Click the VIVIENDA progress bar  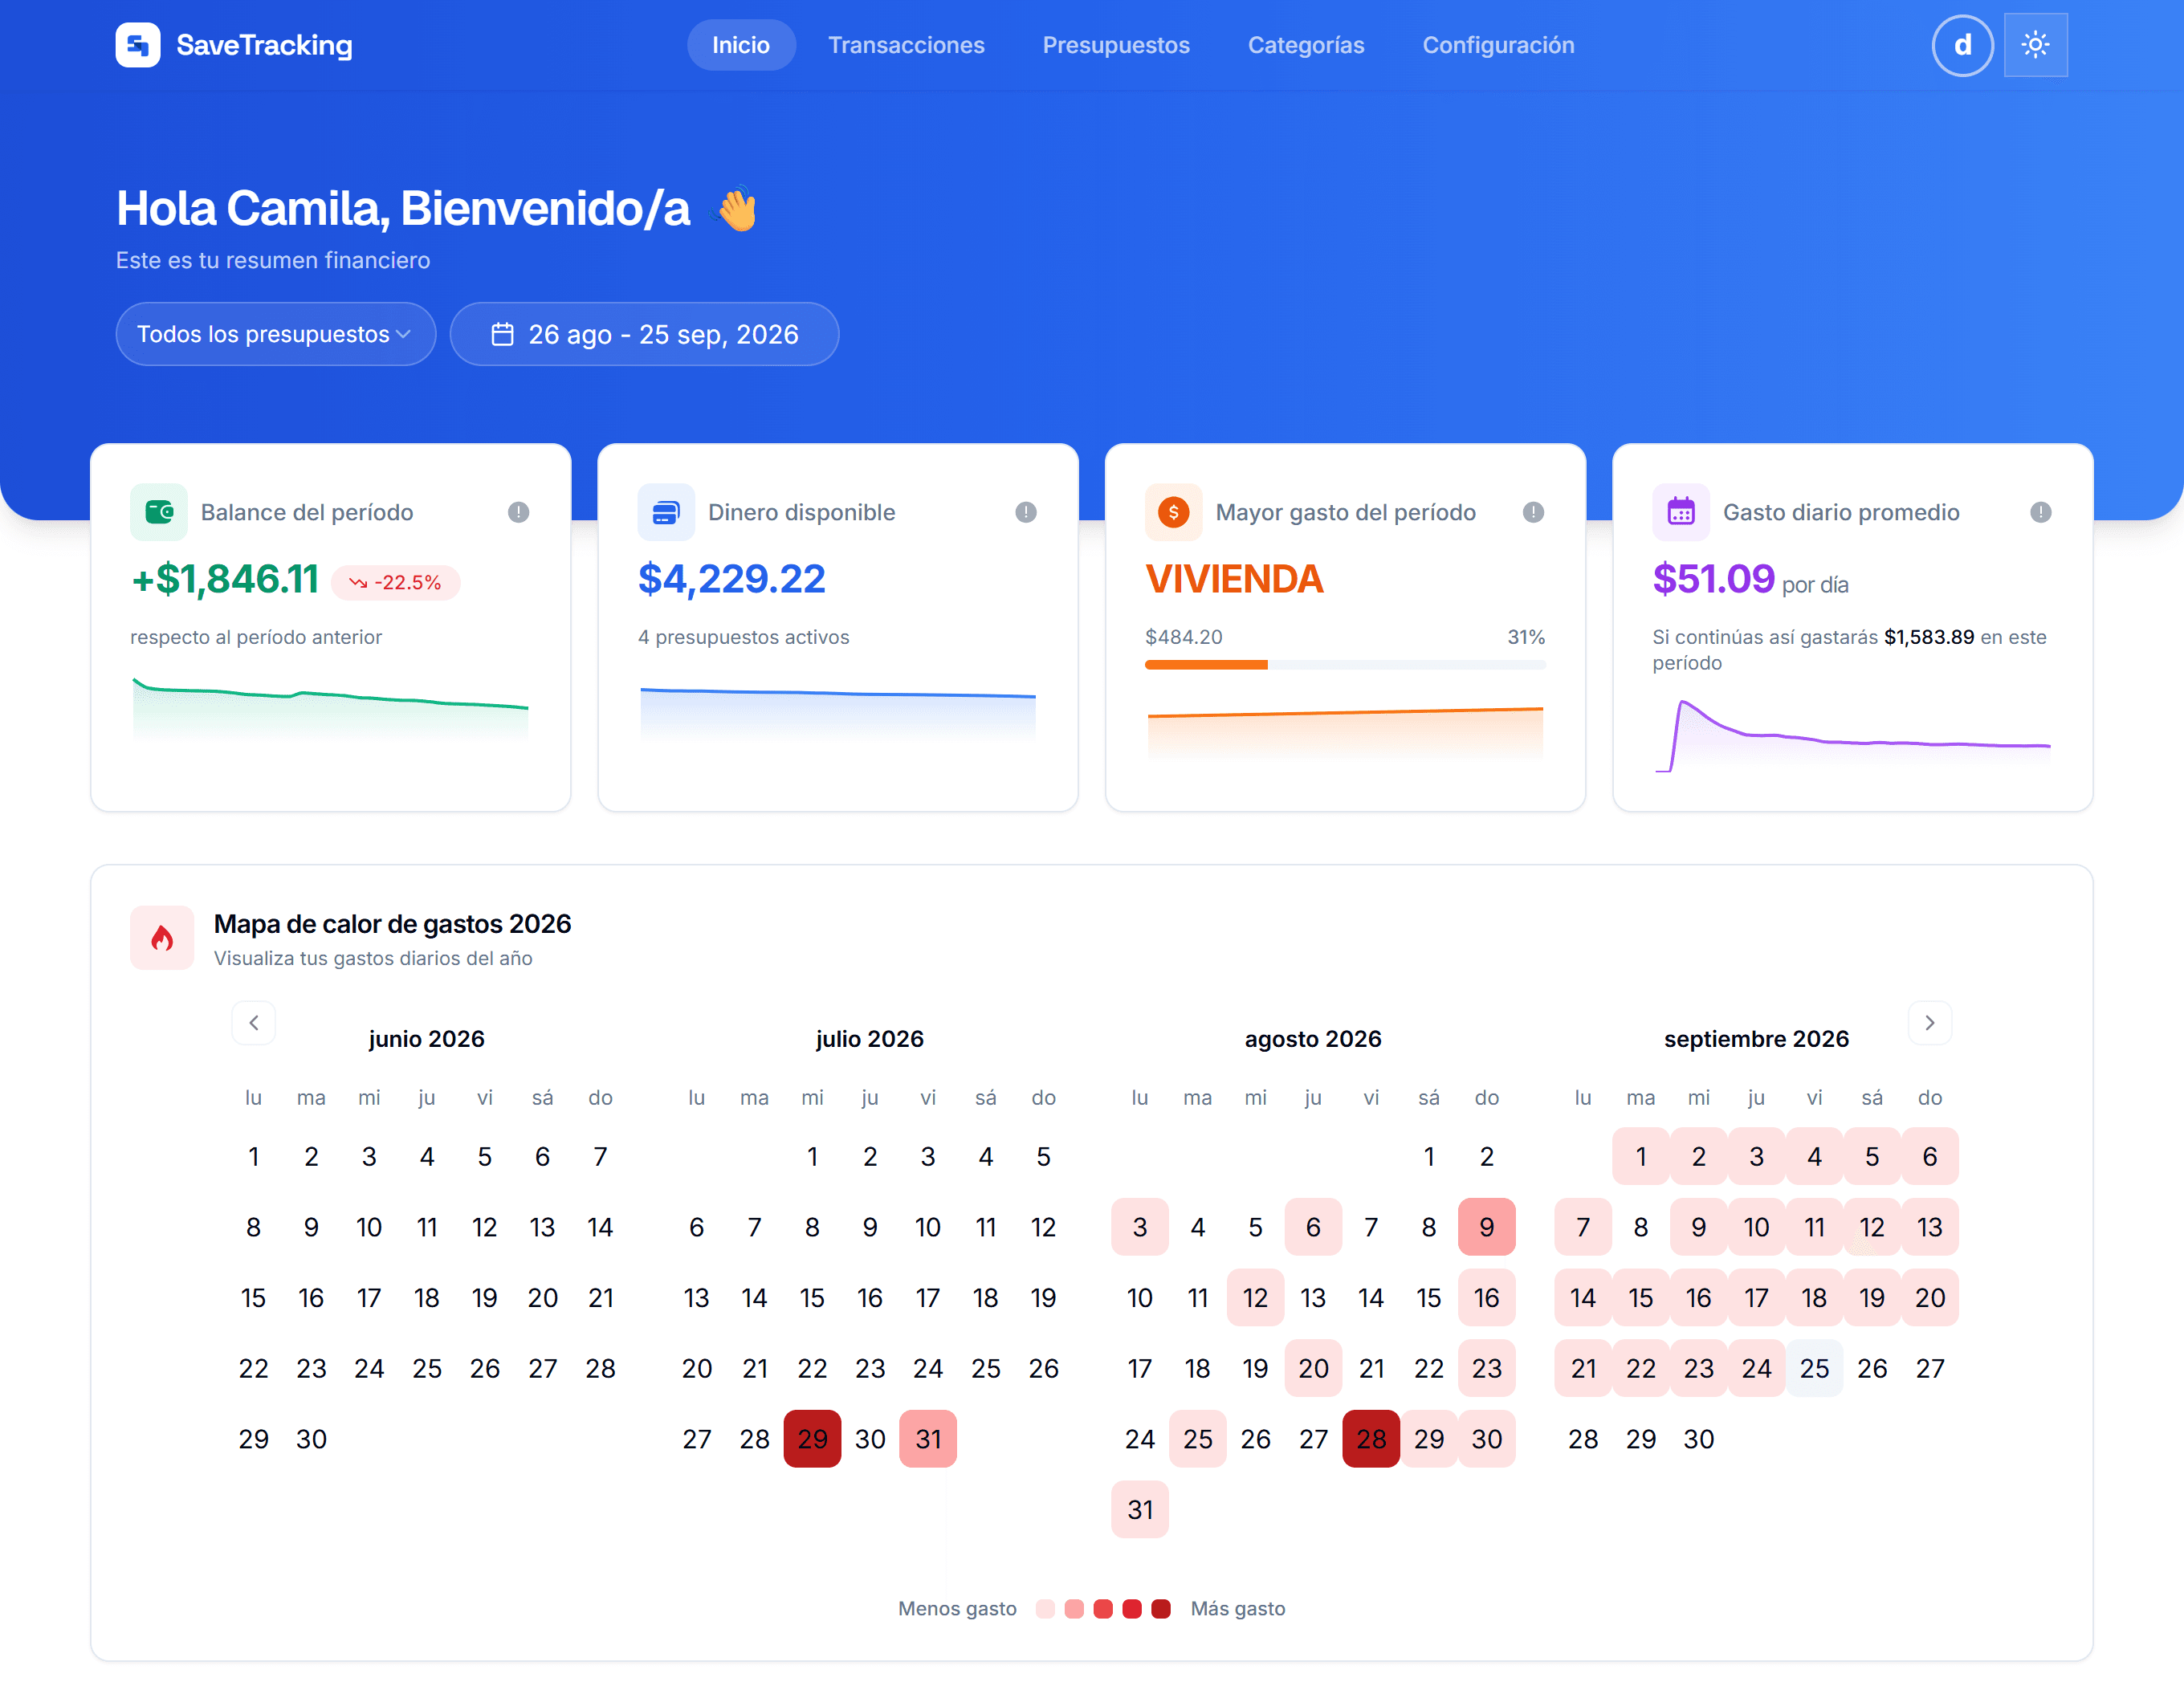click(1345, 664)
